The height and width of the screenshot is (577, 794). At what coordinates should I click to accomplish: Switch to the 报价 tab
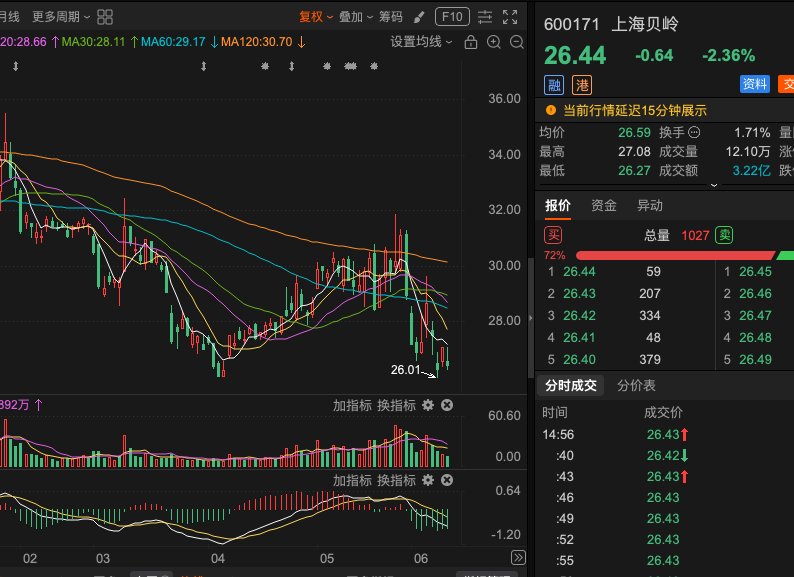coord(558,206)
